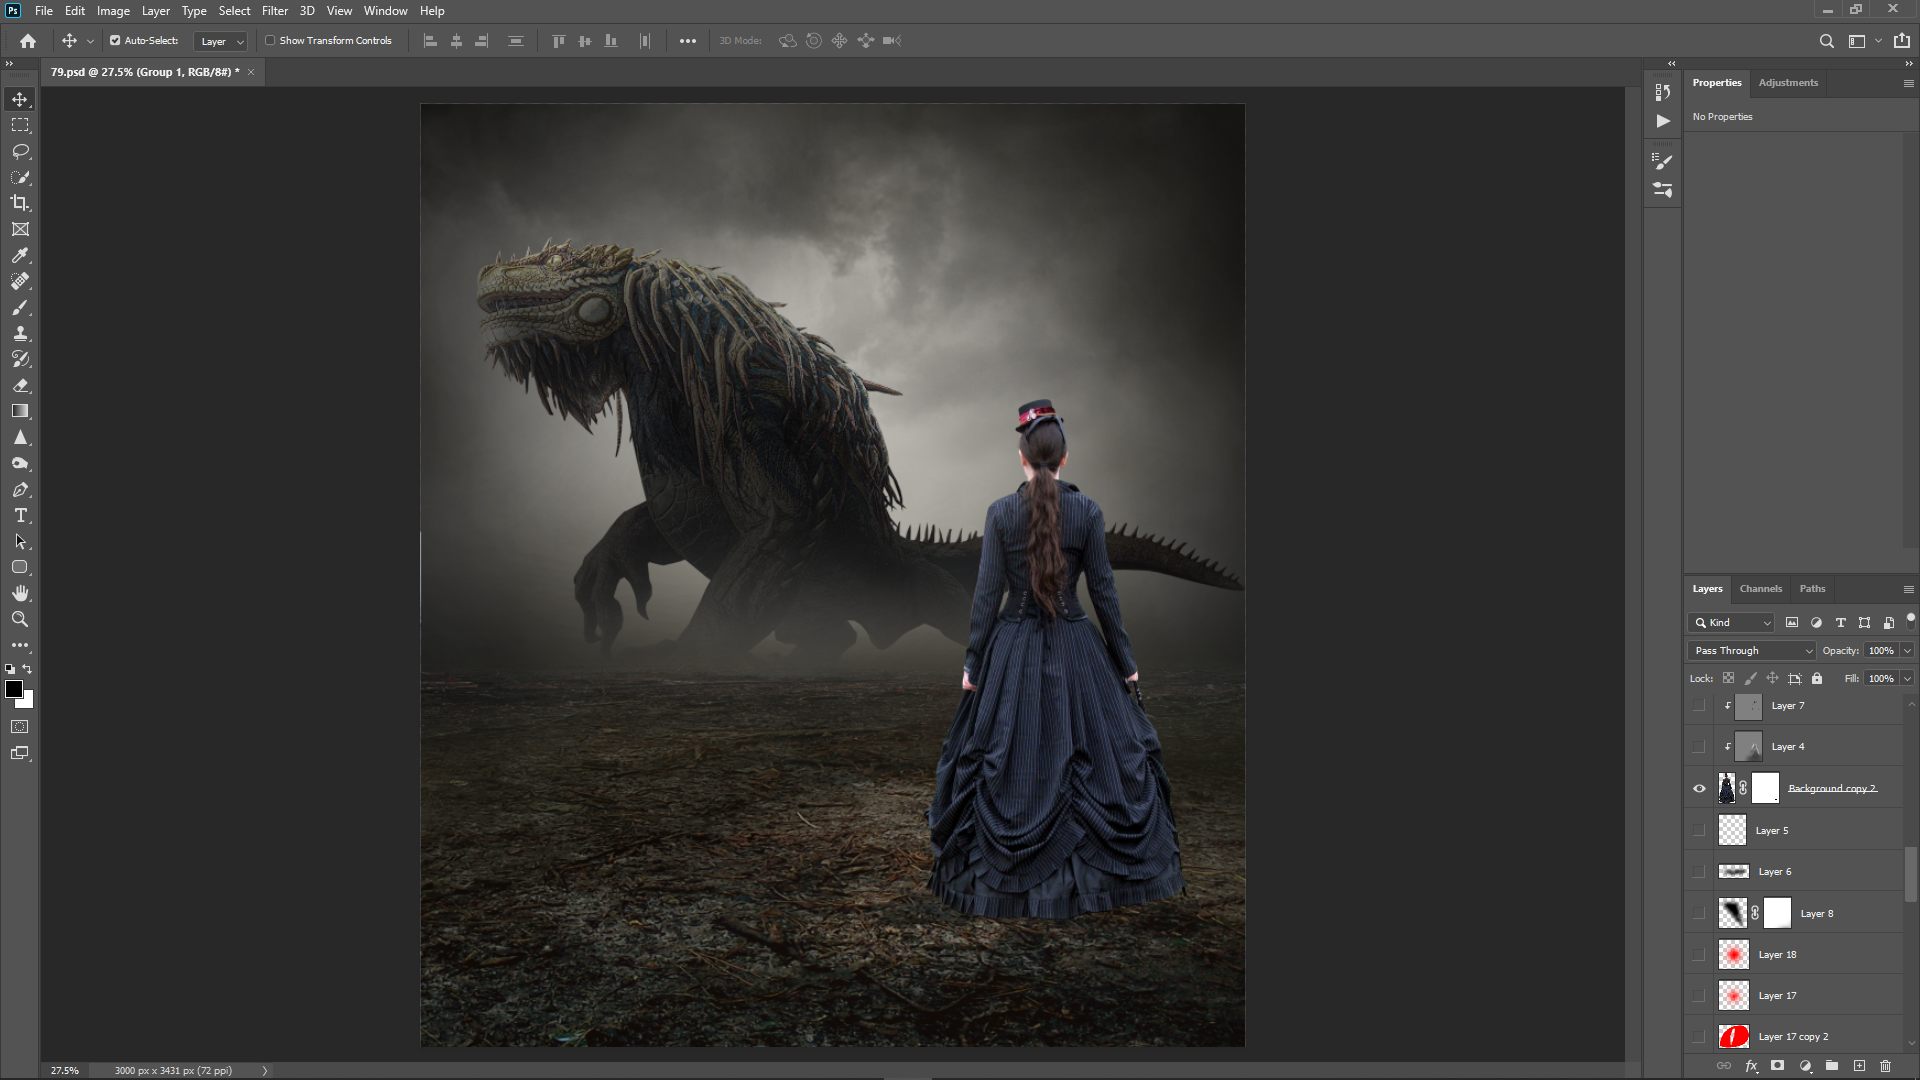Expand the status bar info arrow
The image size is (1920, 1080).
tap(265, 1071)
